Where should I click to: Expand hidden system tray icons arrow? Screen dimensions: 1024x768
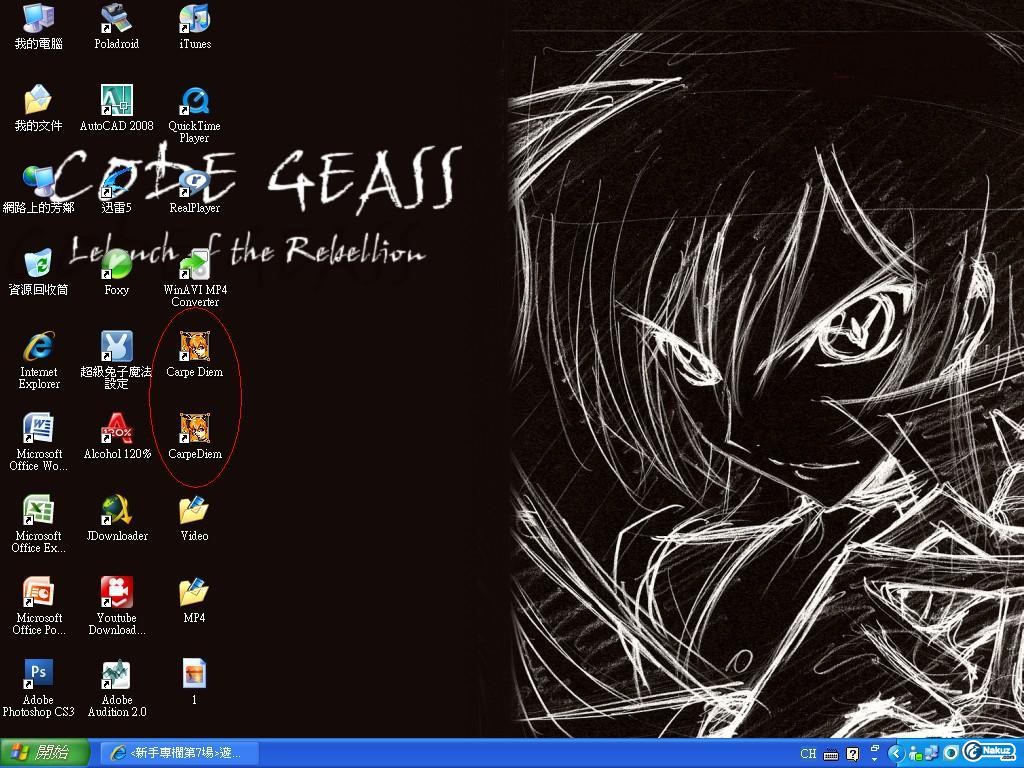(x=896, y=753)
